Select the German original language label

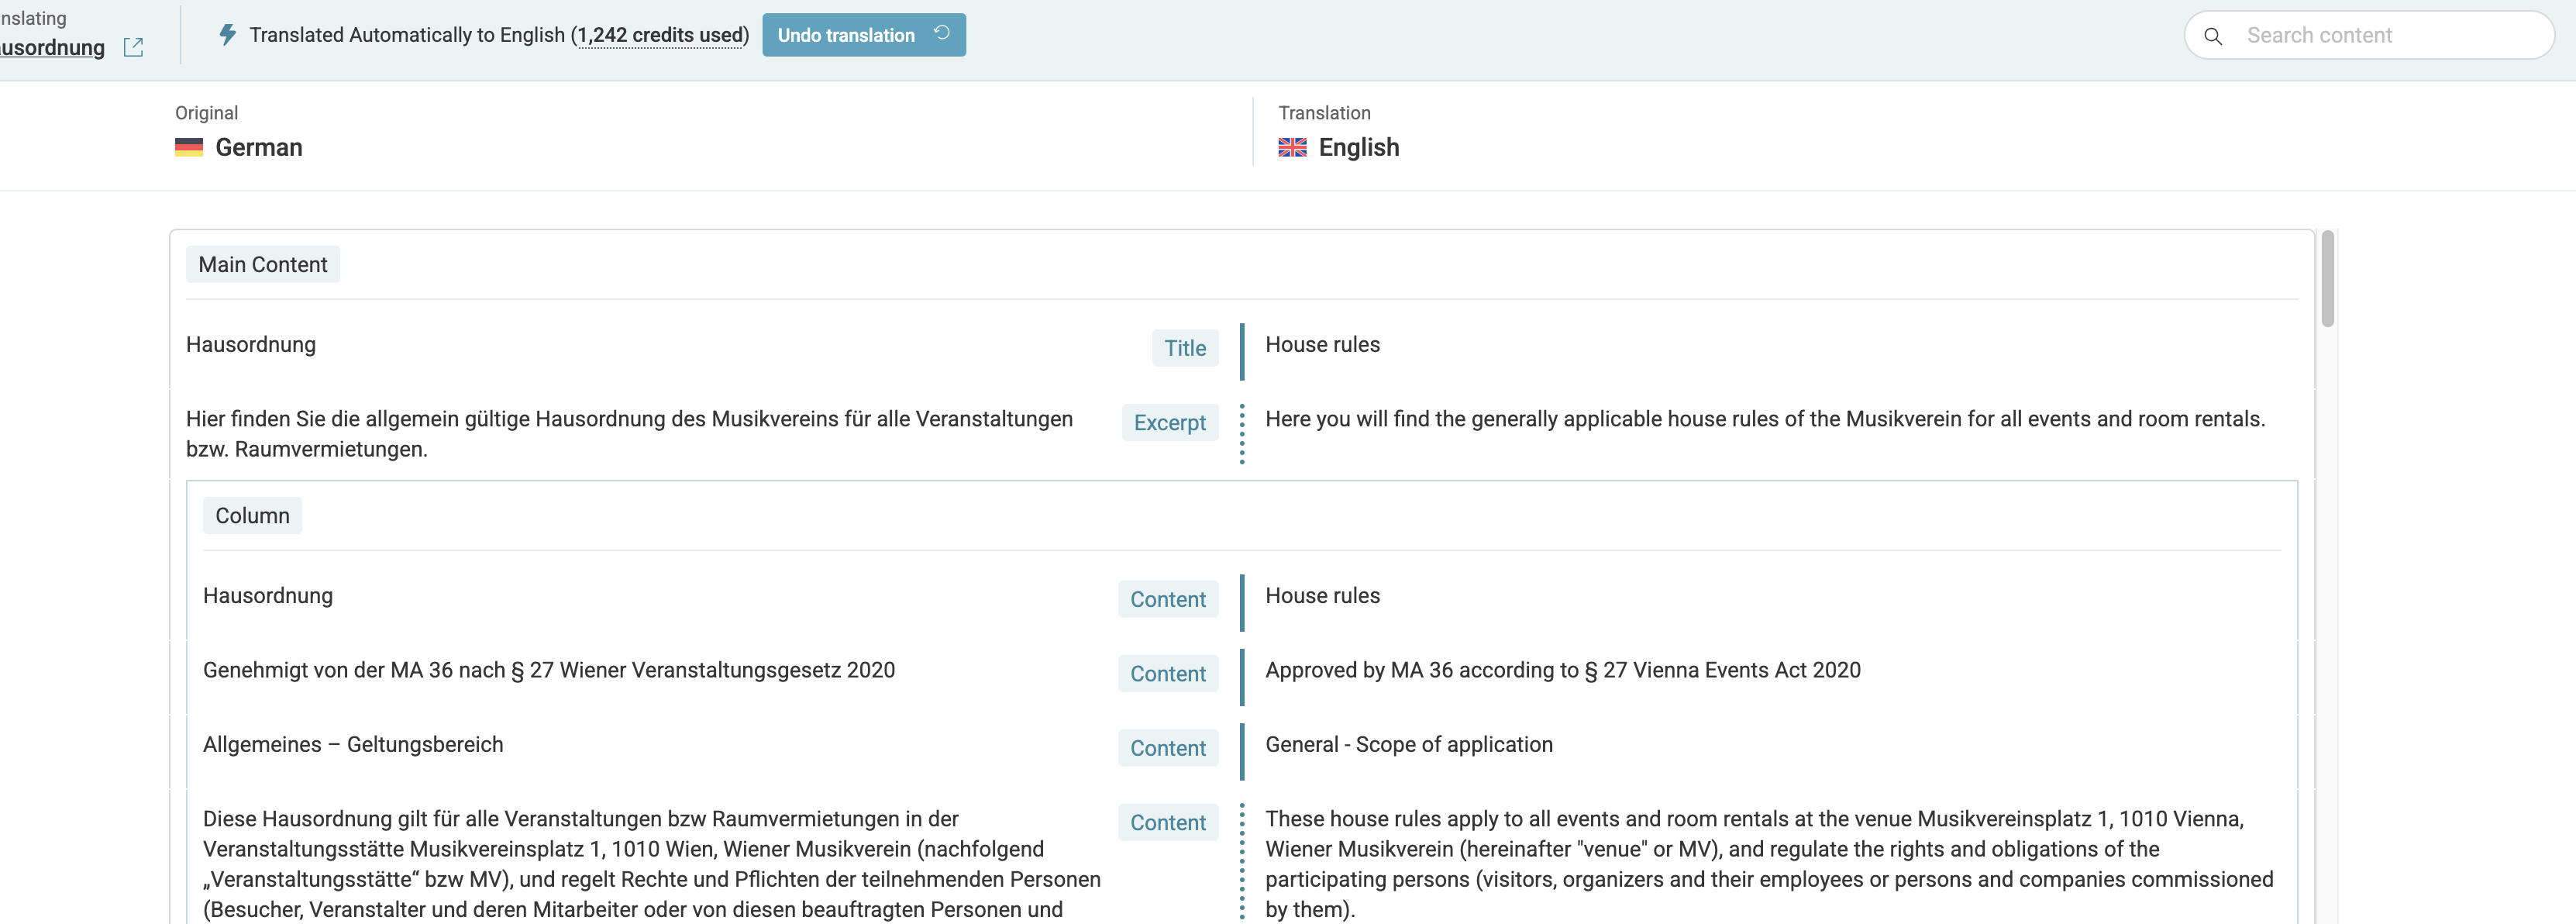(259, 147)
